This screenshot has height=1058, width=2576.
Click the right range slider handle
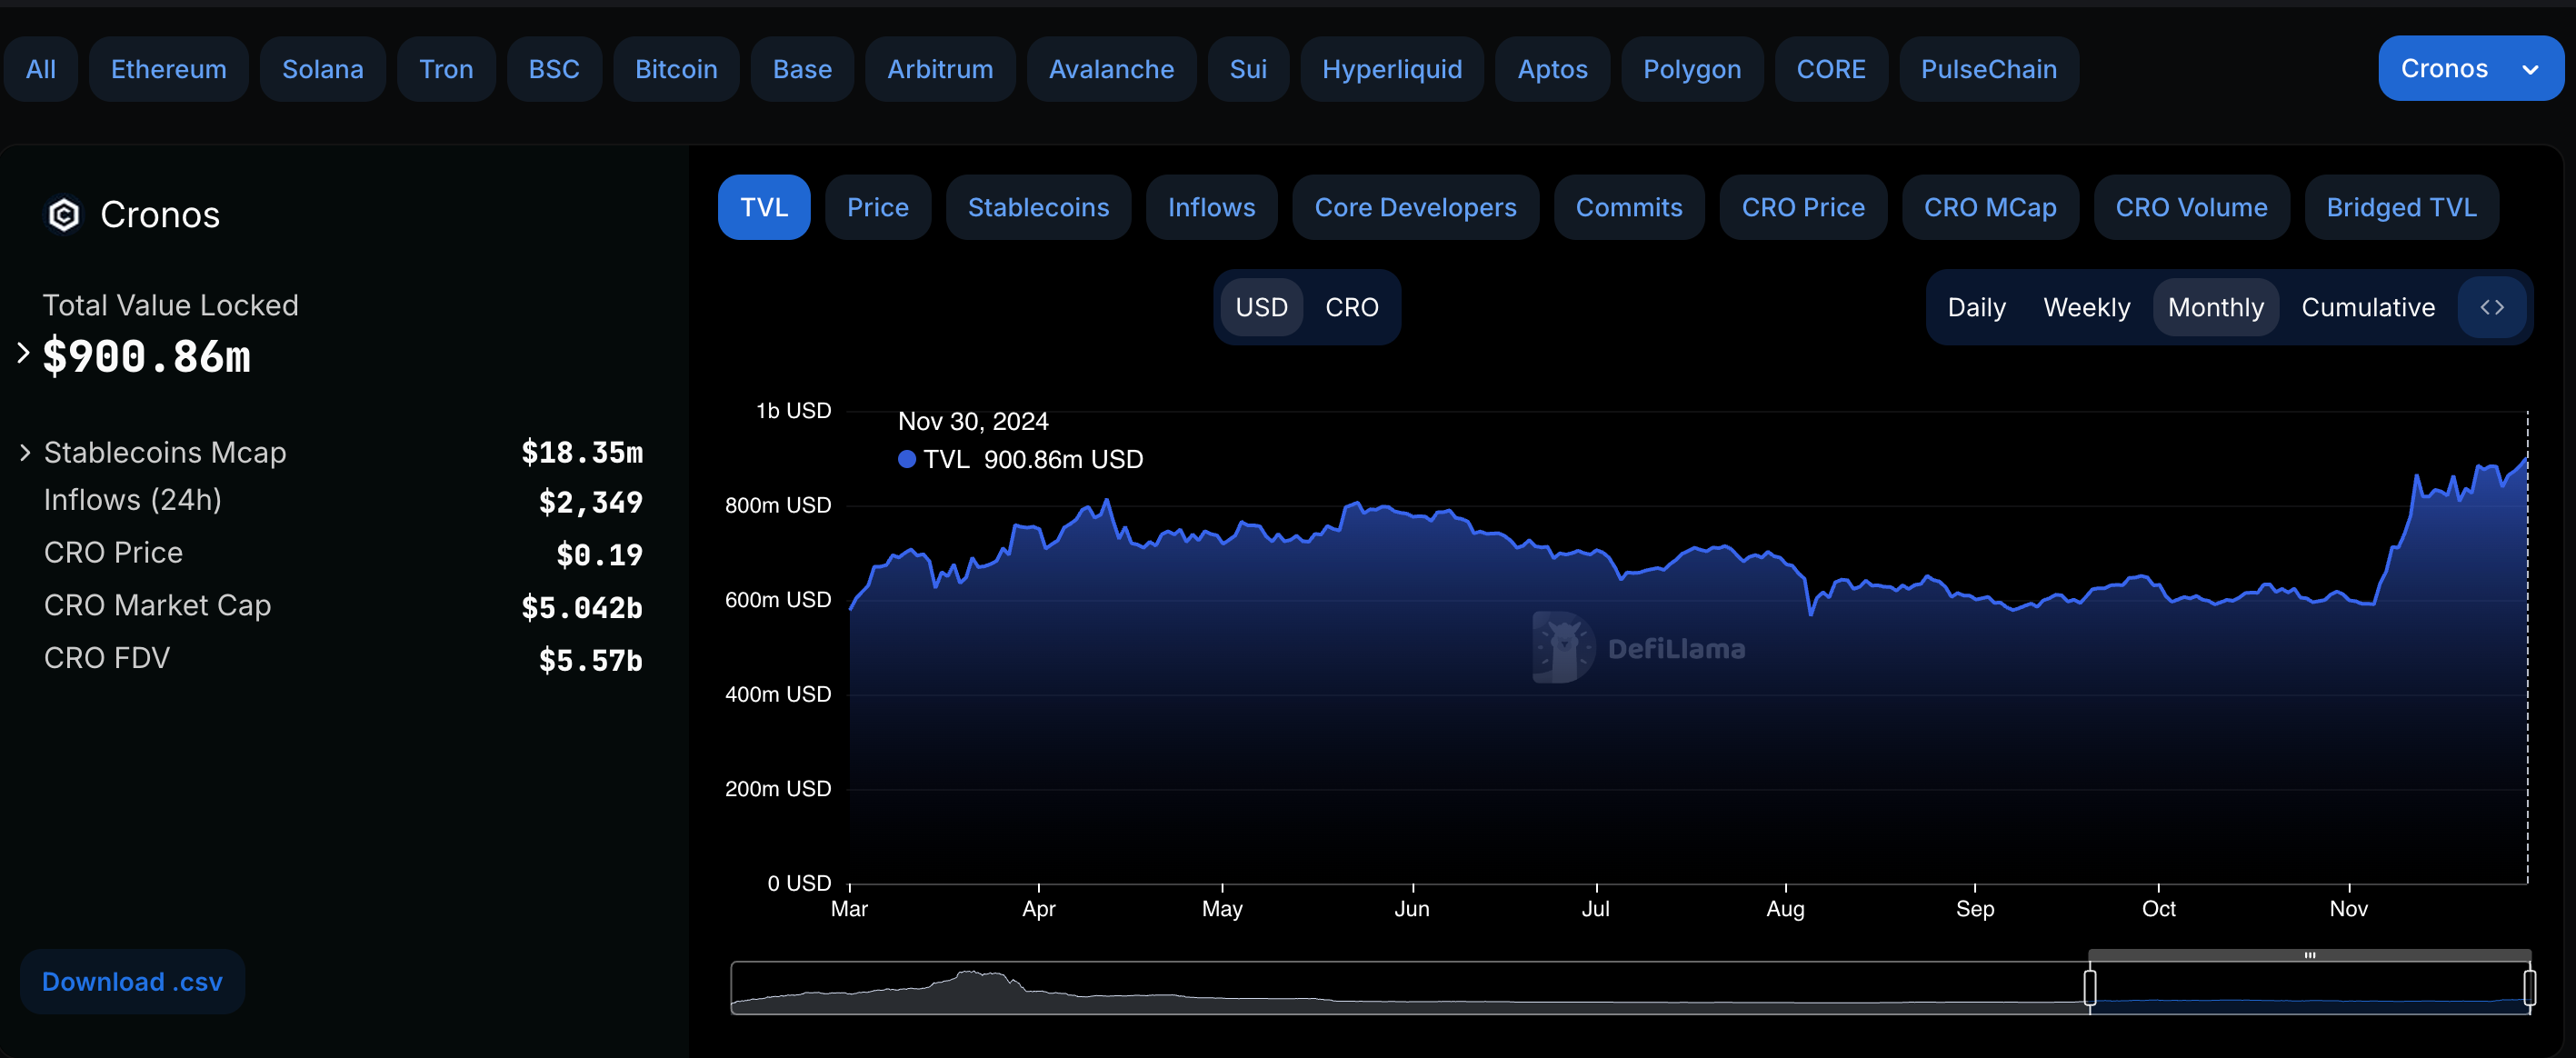pyautogui.click(x=2529, y=987)
